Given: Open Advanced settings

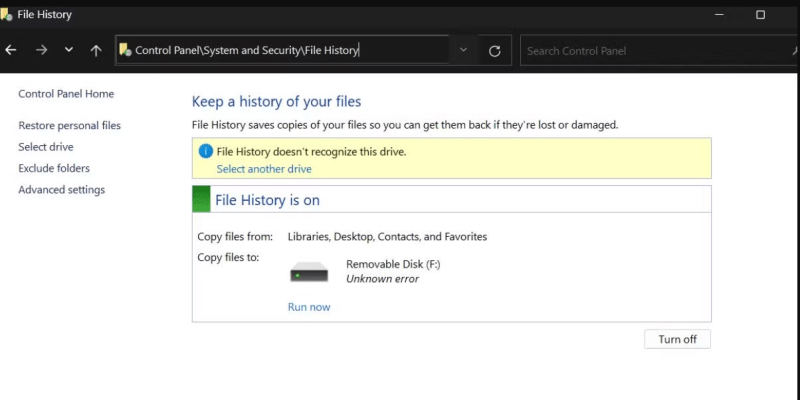Looking at the screenshot, I should pyautogui.click(x=62, y=190).
